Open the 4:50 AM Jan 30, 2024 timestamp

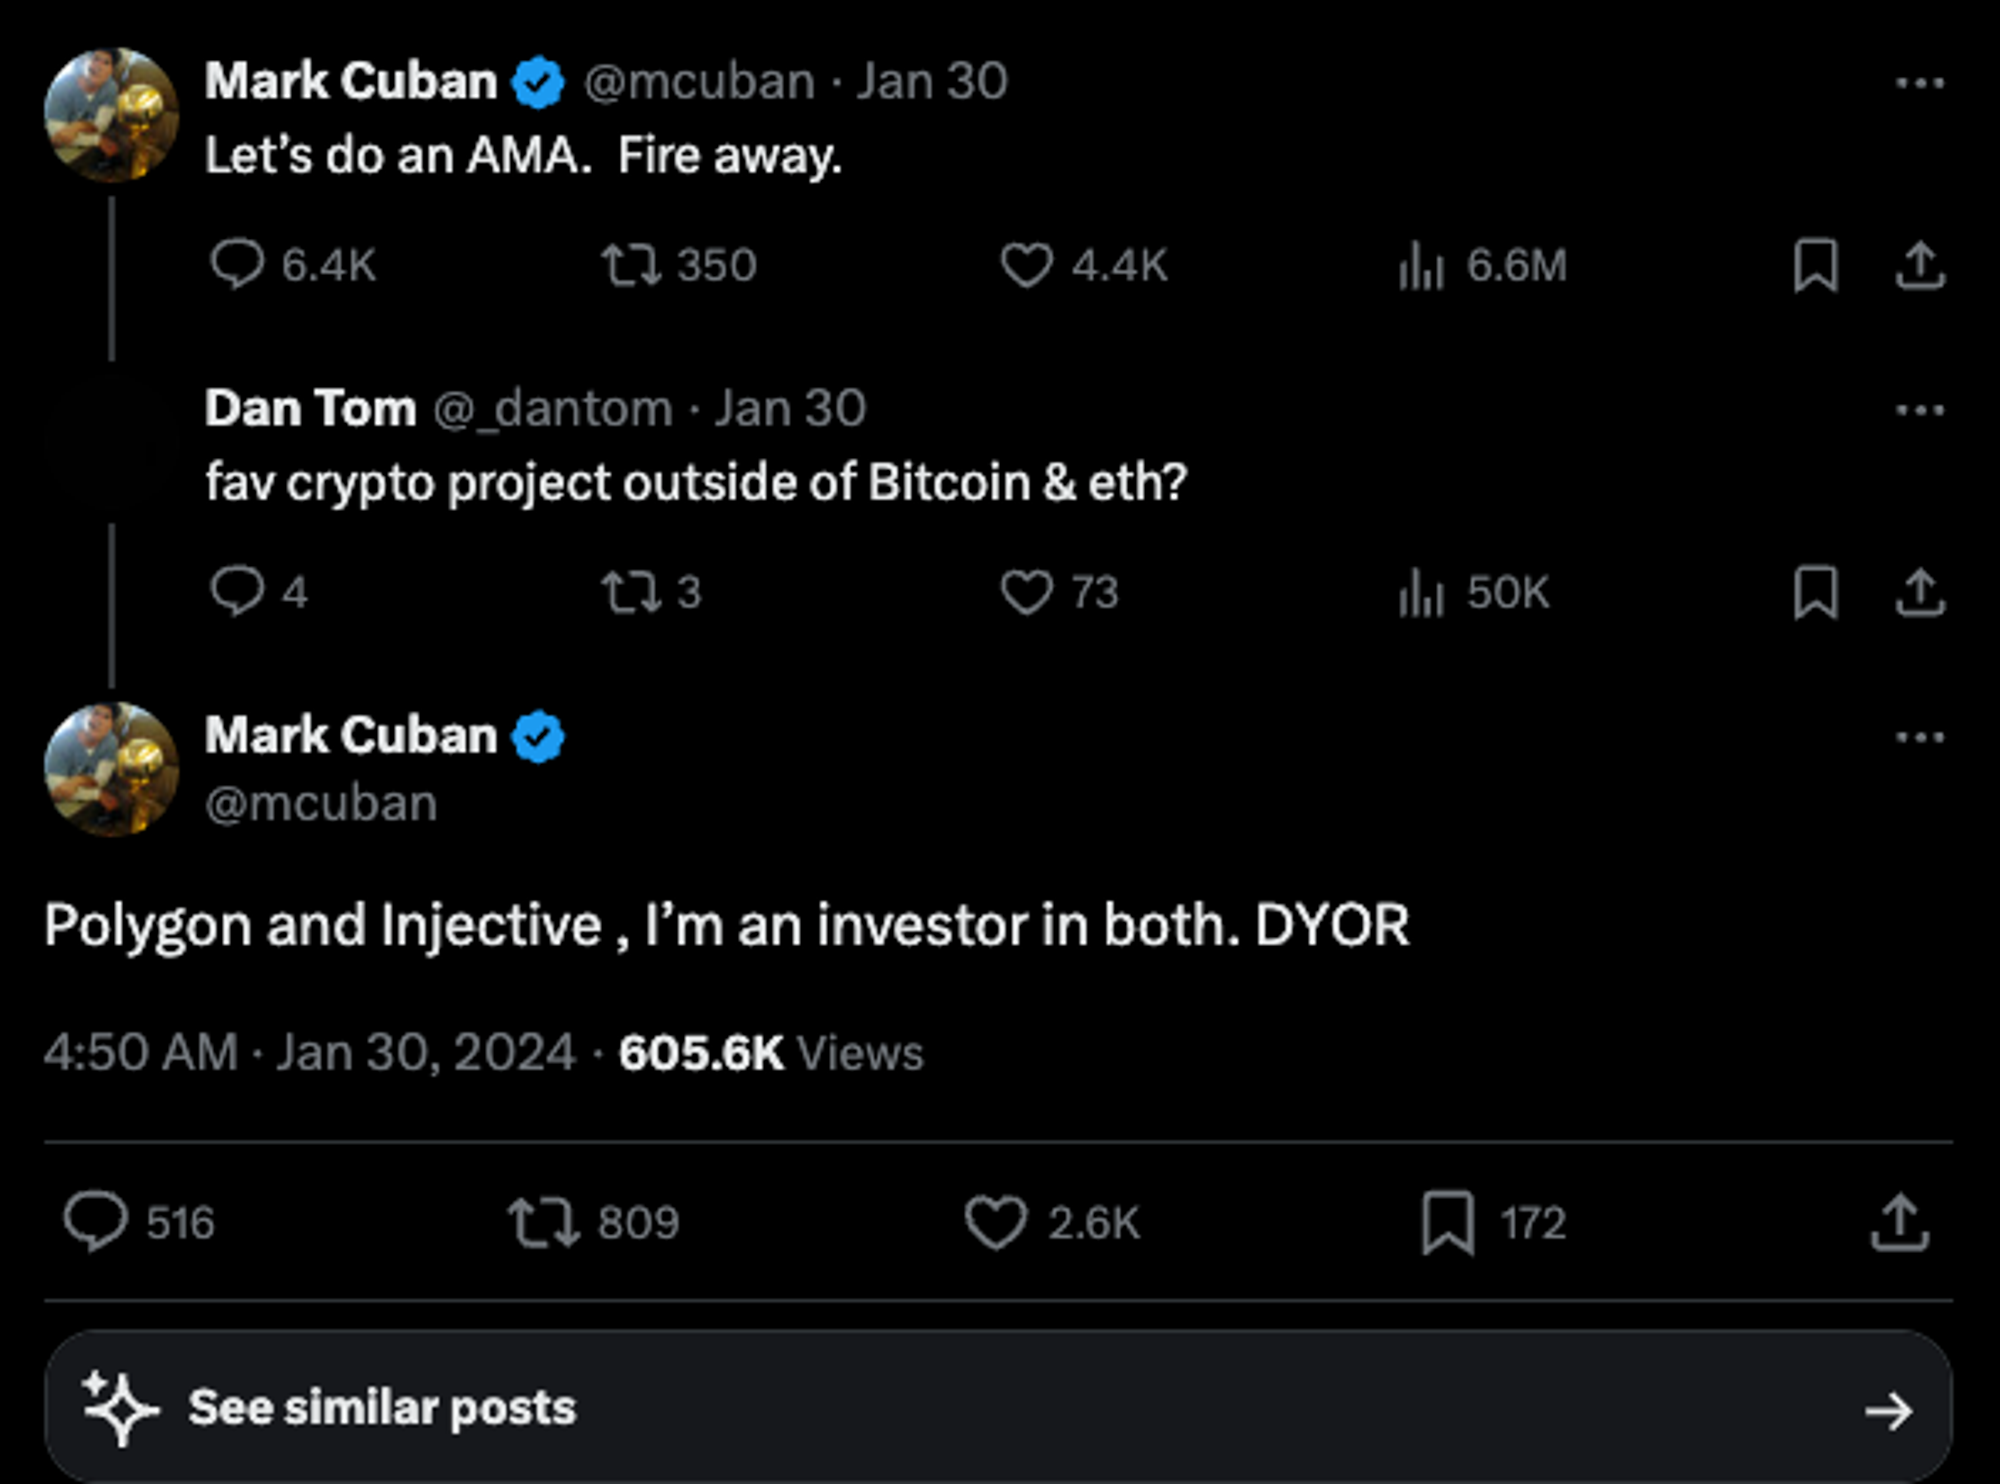point(310,1053)
